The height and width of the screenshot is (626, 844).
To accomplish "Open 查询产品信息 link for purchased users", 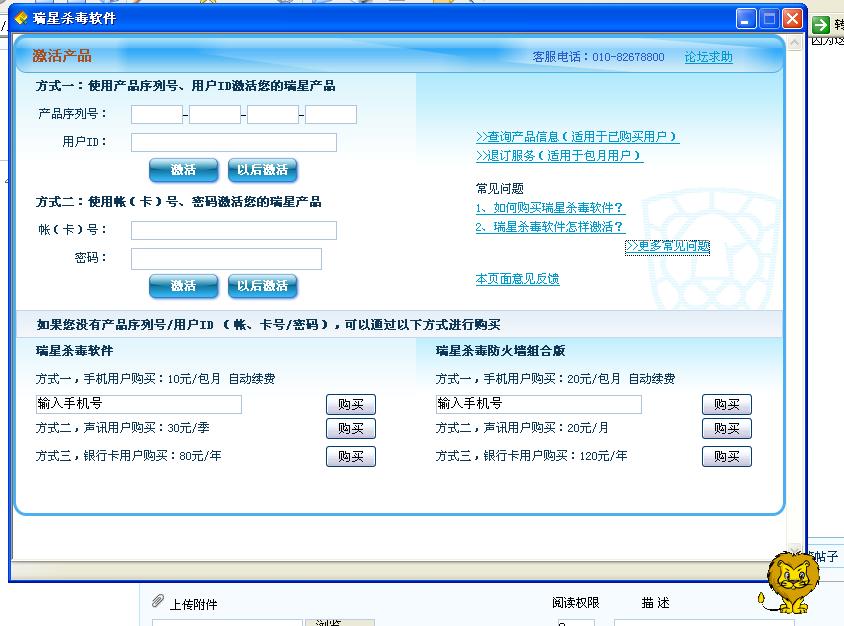I will [578, 137].
